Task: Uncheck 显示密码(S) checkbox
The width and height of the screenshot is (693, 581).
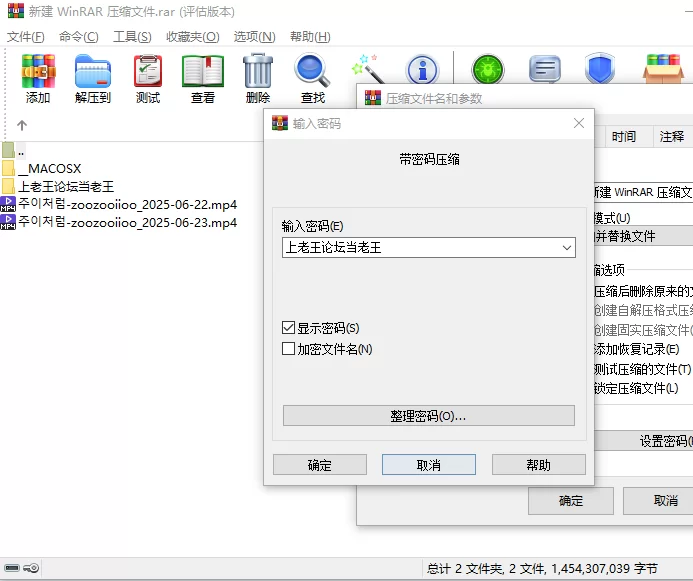Action: [288, 328]
